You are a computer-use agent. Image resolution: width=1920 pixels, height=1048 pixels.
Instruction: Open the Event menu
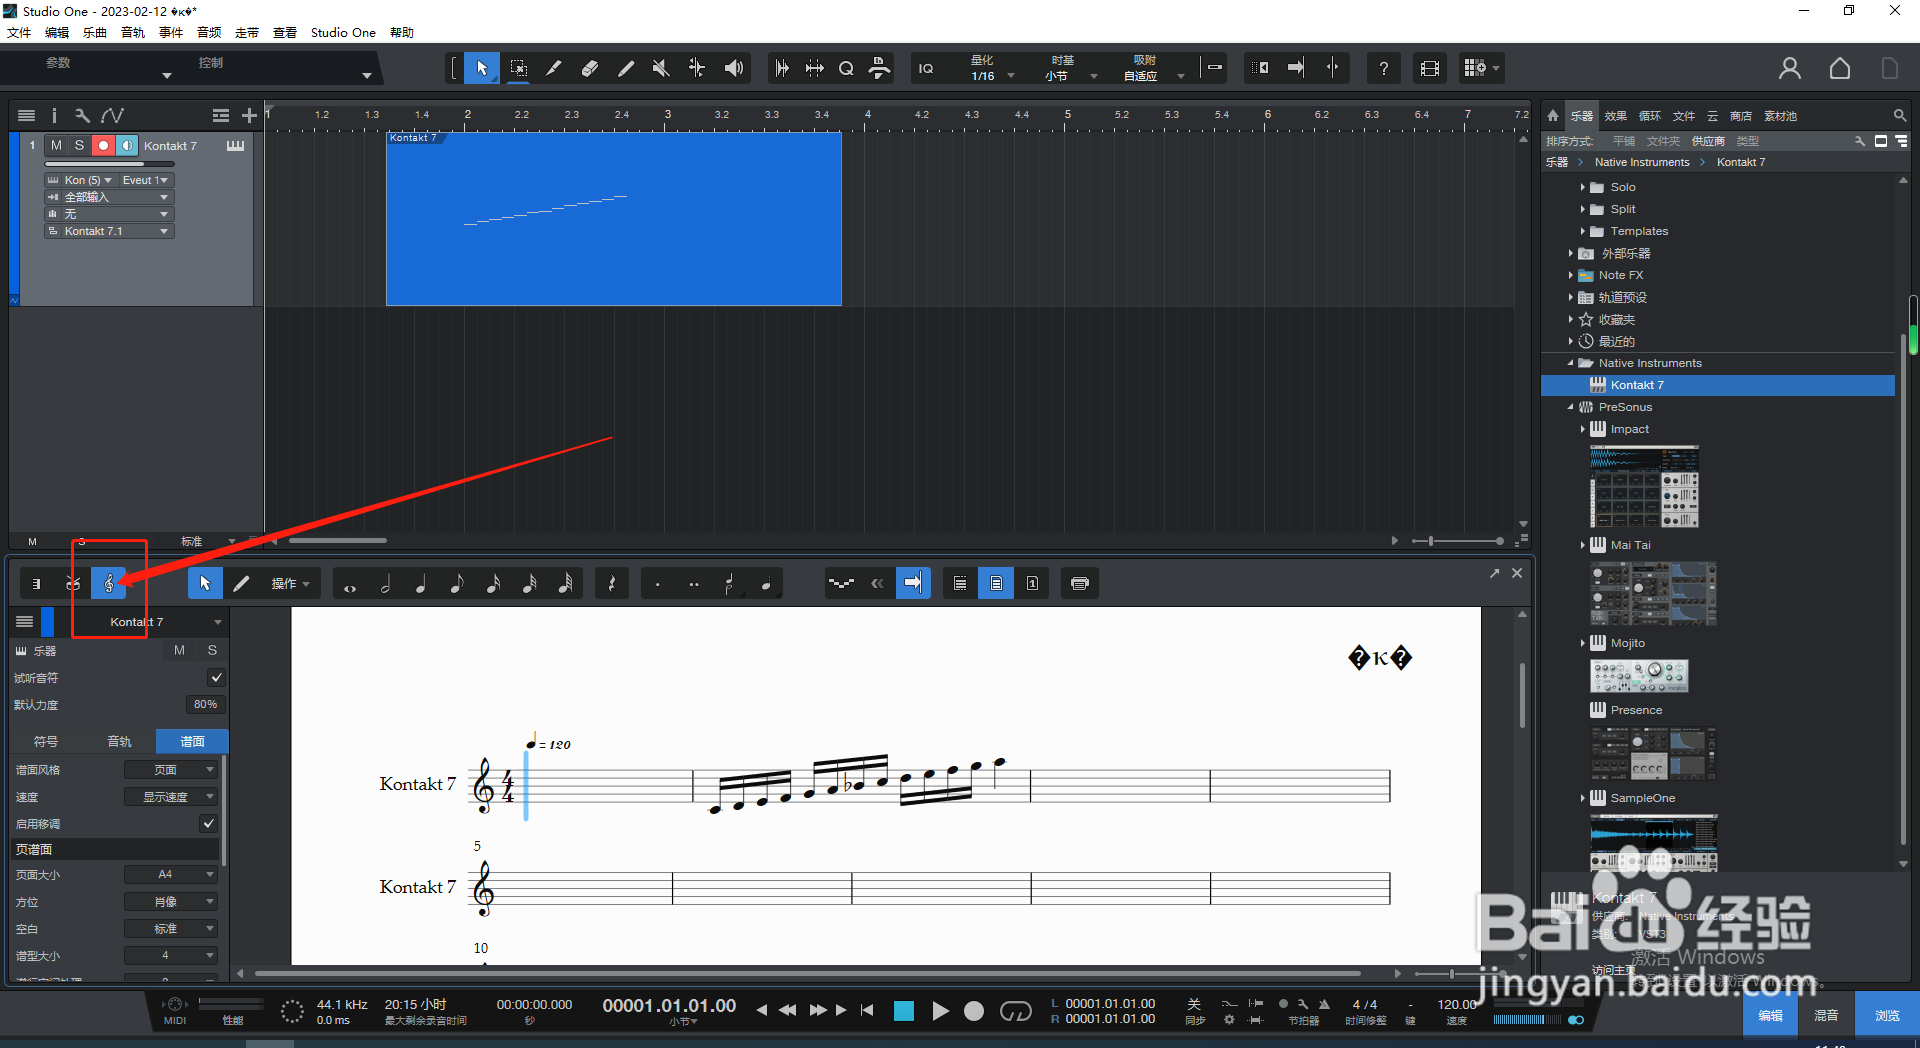[171, 33]
